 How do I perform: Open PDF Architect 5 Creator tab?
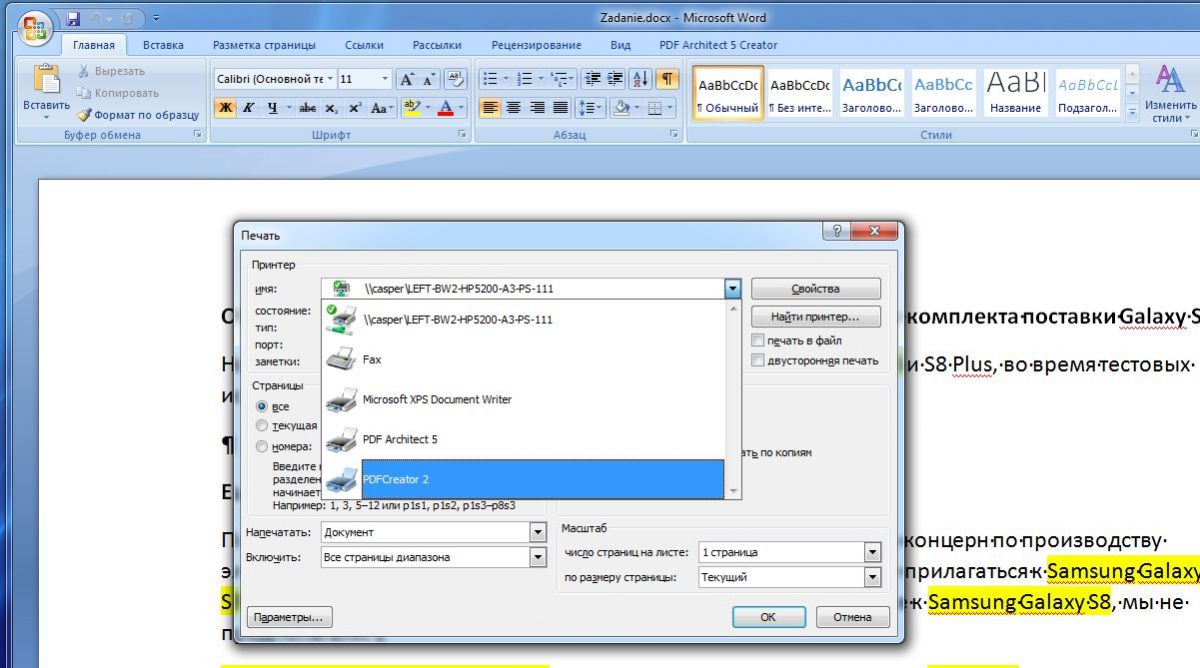(718, 45)
